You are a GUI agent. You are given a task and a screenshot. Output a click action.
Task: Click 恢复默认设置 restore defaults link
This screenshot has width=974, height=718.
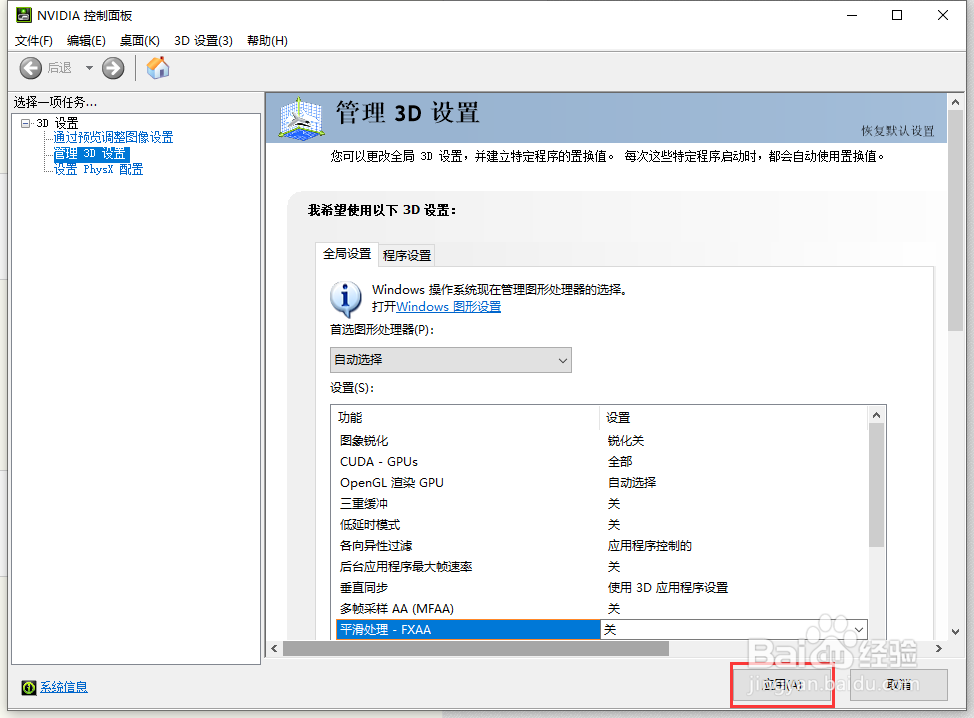point(897,130)
